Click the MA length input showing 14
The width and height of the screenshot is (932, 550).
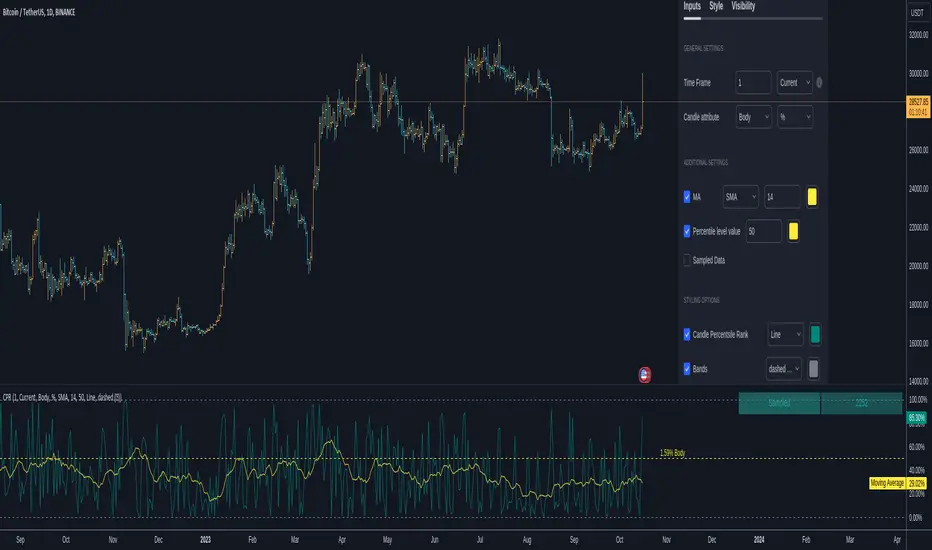pyautogui.click(x=781, y=197)
